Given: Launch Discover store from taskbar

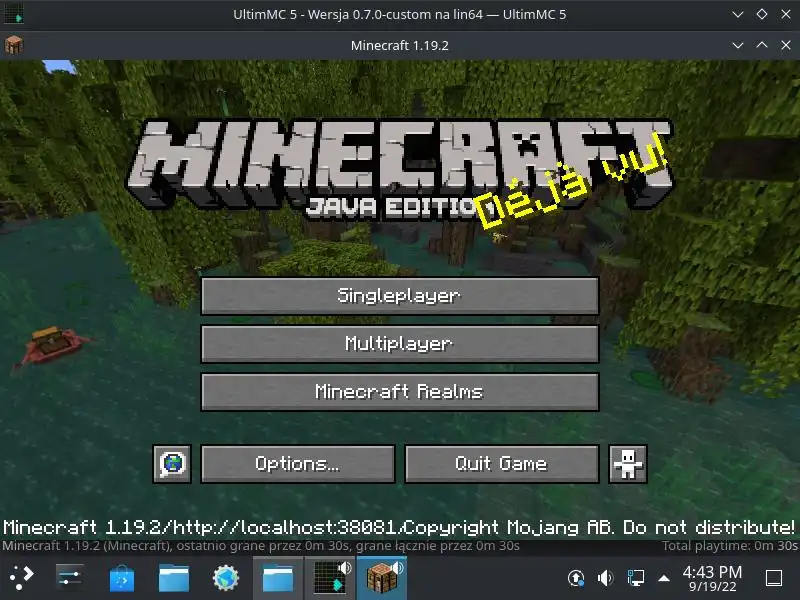Looking at the screenshot, I should [122, 578].
